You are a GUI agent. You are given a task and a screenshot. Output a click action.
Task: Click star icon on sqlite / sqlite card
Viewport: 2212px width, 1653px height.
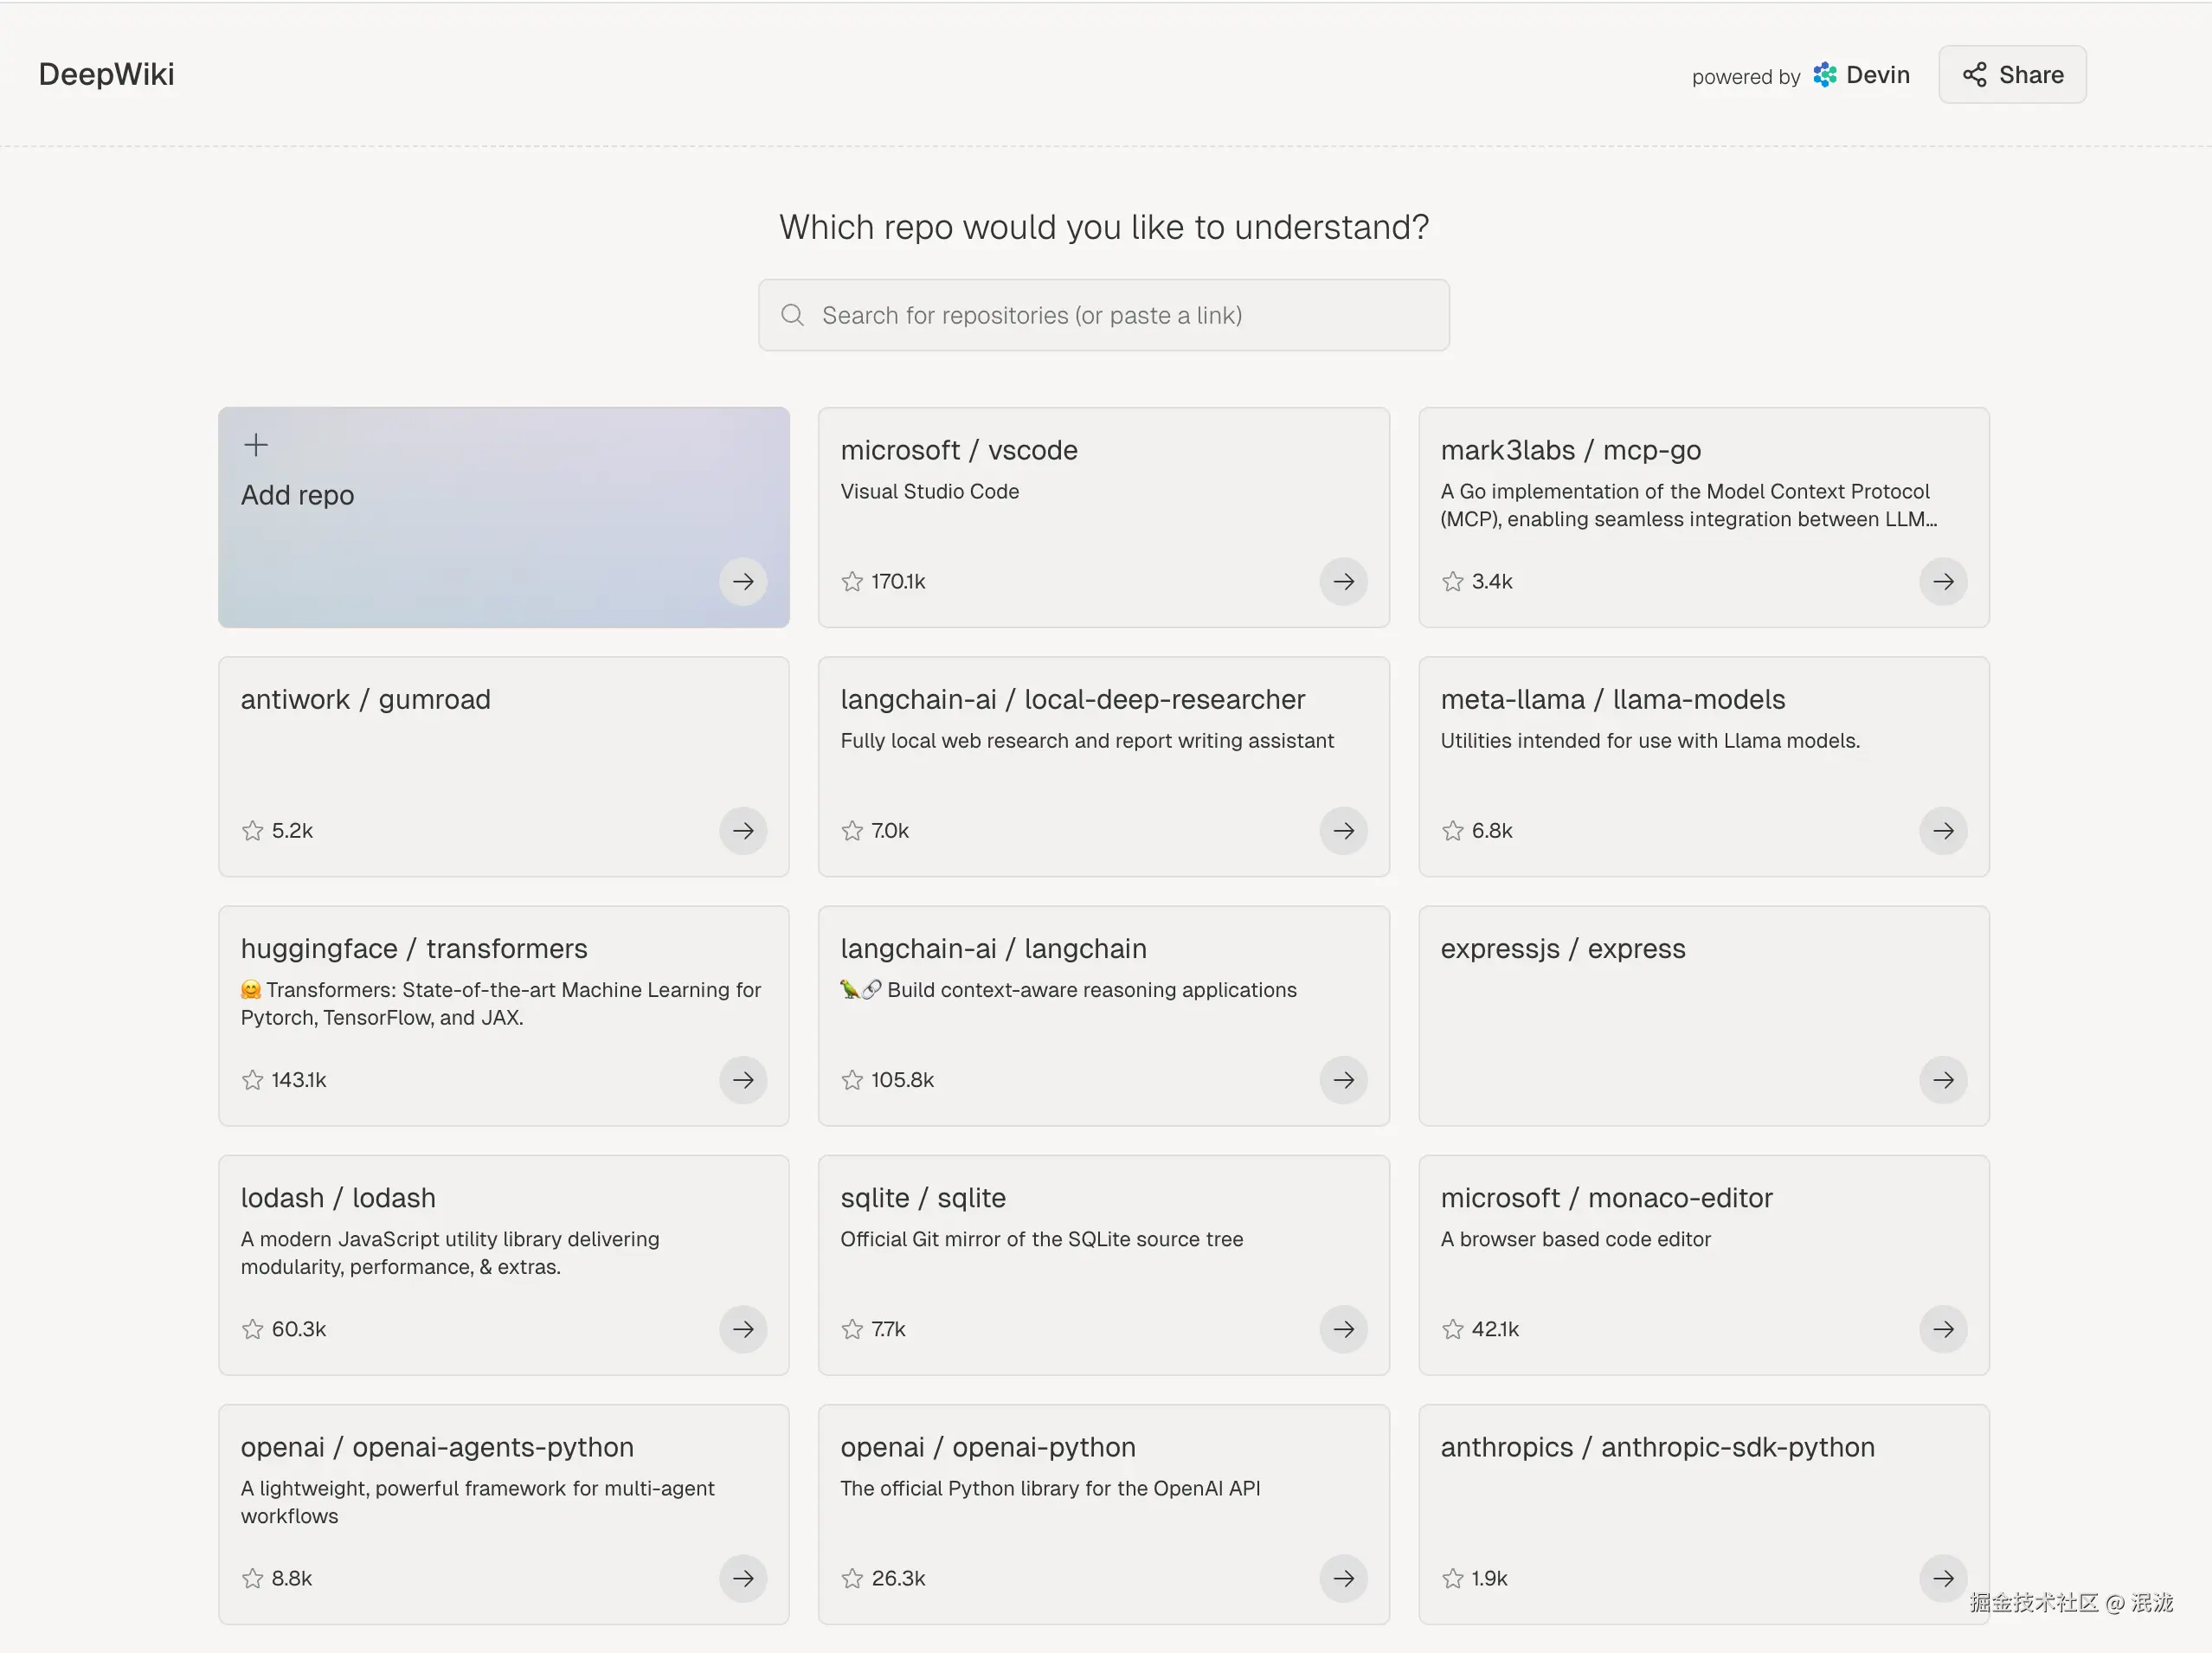(x=852, y=1329)
